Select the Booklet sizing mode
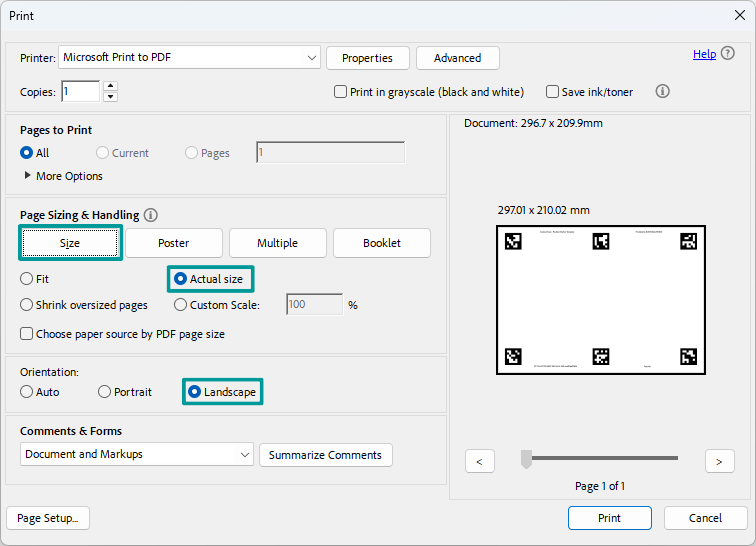Image resolution: width=756 pixels, height=546 pixels. coord(381,243)
